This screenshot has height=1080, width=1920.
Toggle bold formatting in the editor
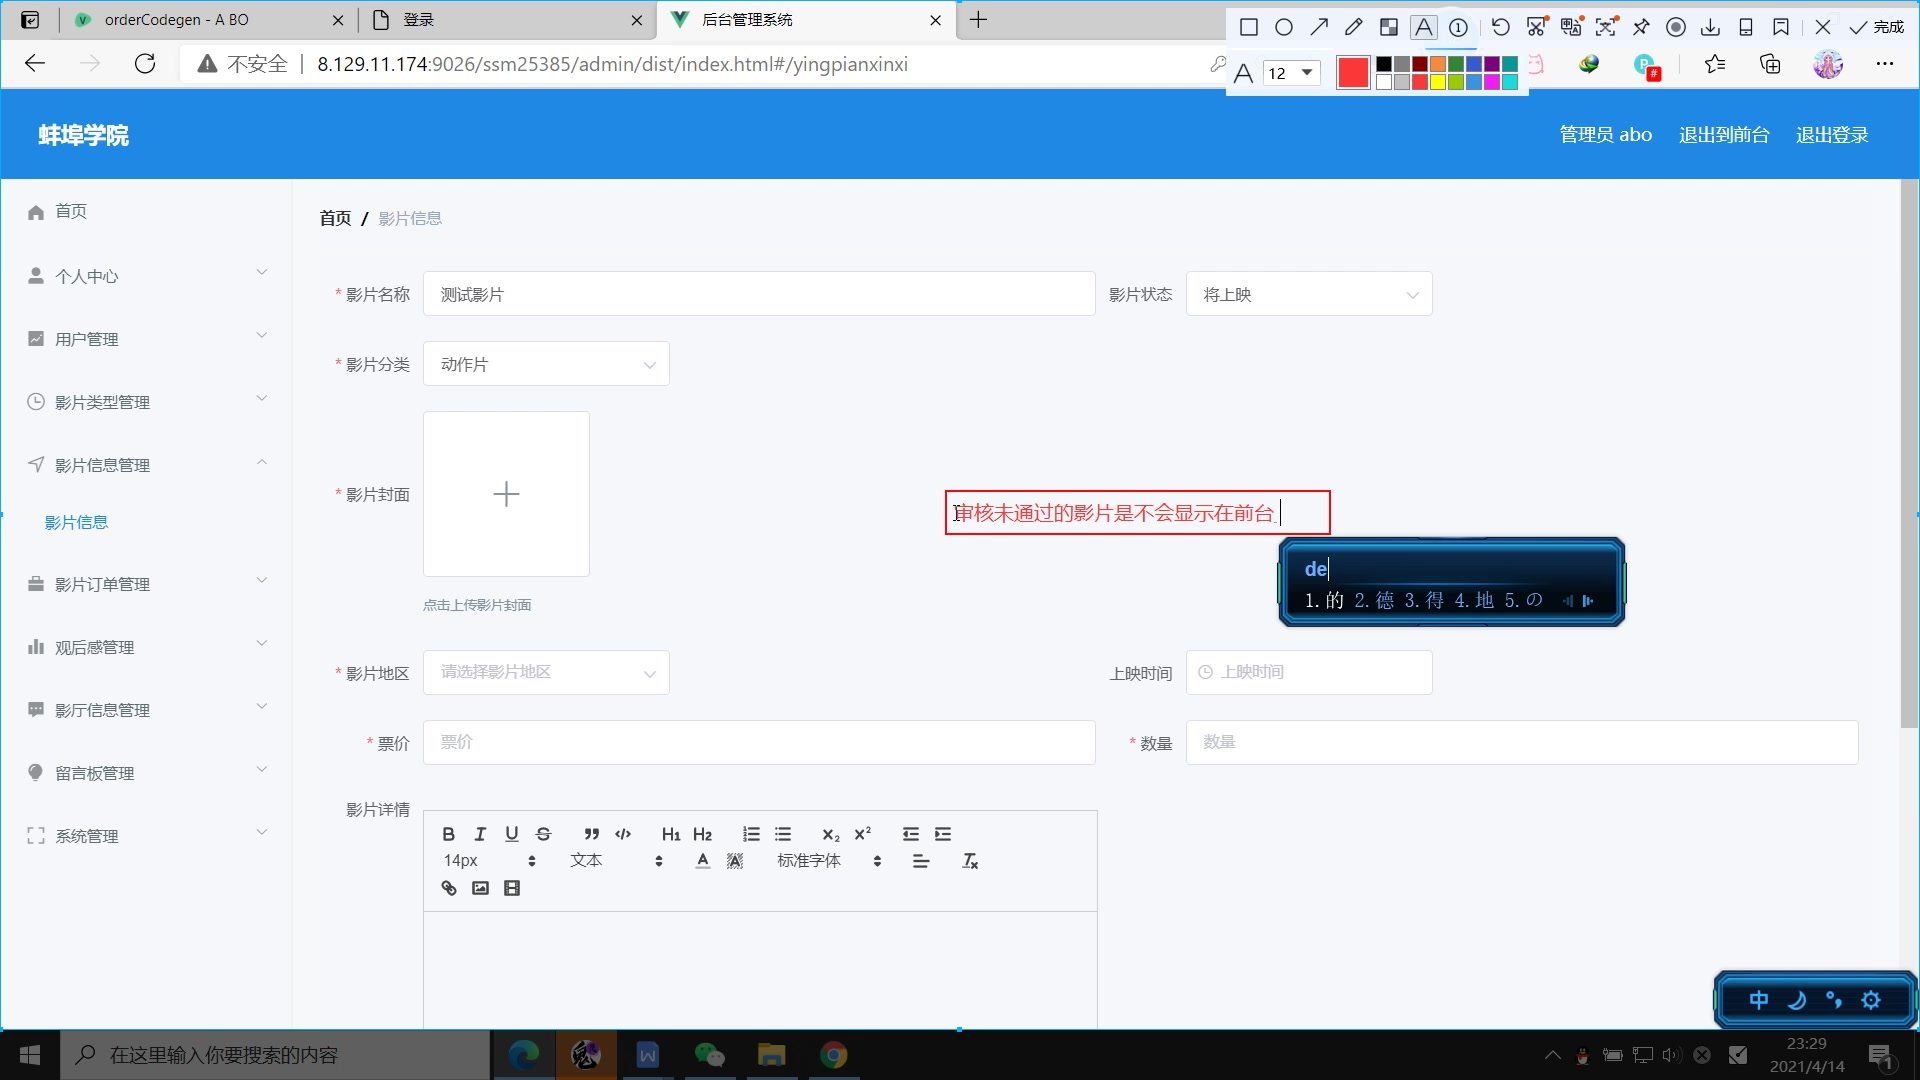pos(448,834)
